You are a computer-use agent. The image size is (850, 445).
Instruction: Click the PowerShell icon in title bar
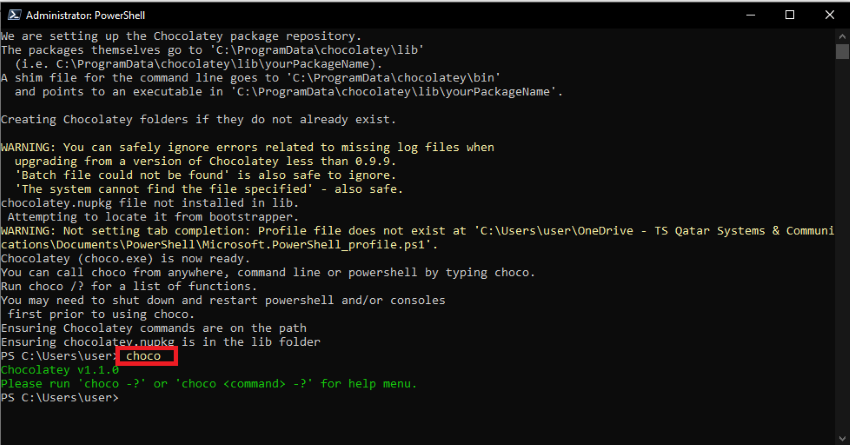point(14,15)
